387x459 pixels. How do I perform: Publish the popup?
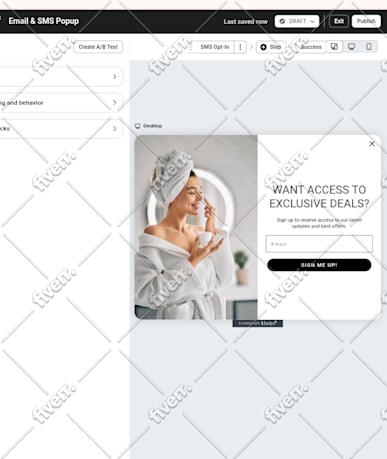tap(366, 21)
